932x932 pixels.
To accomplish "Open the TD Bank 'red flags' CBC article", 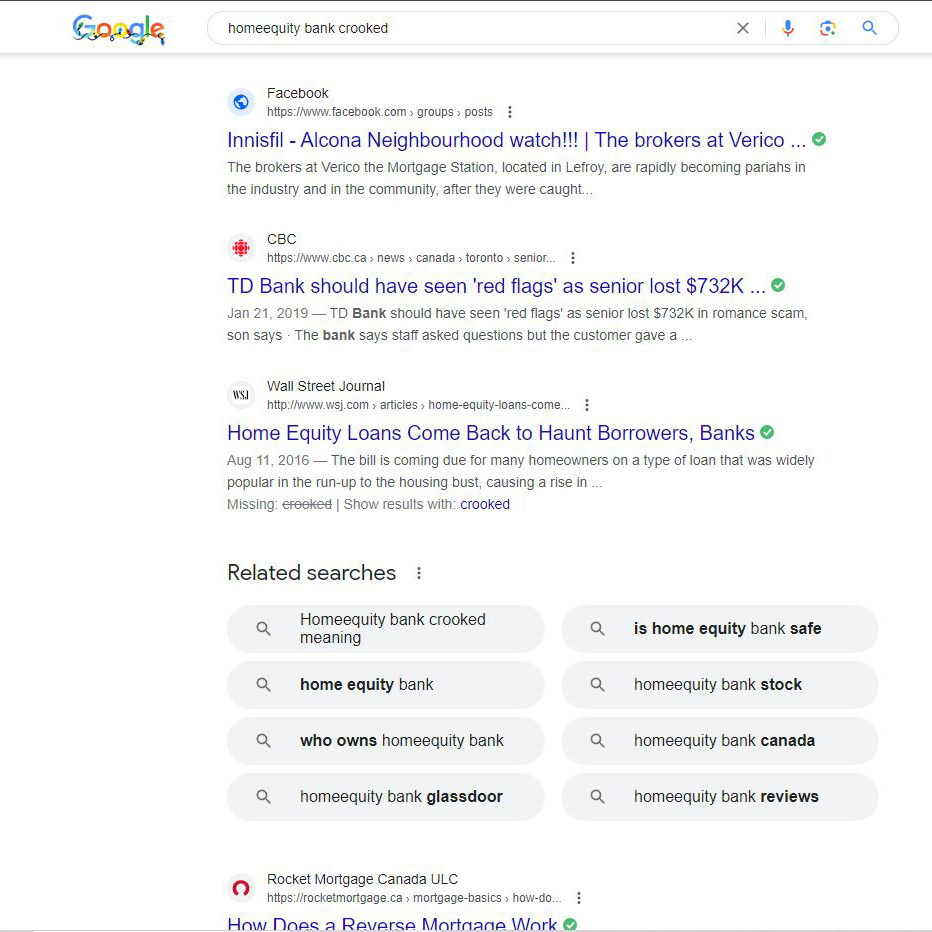I will (496, 286).
